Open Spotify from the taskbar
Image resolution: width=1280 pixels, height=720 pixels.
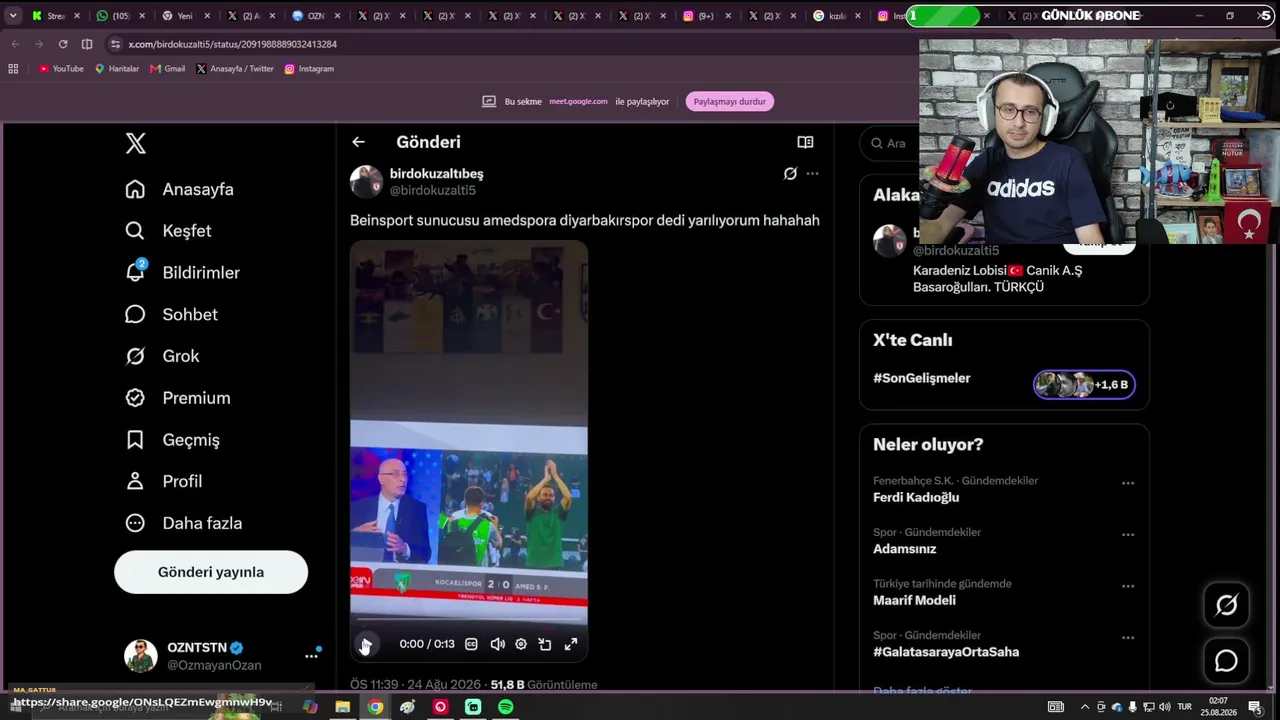coord(506,707)
